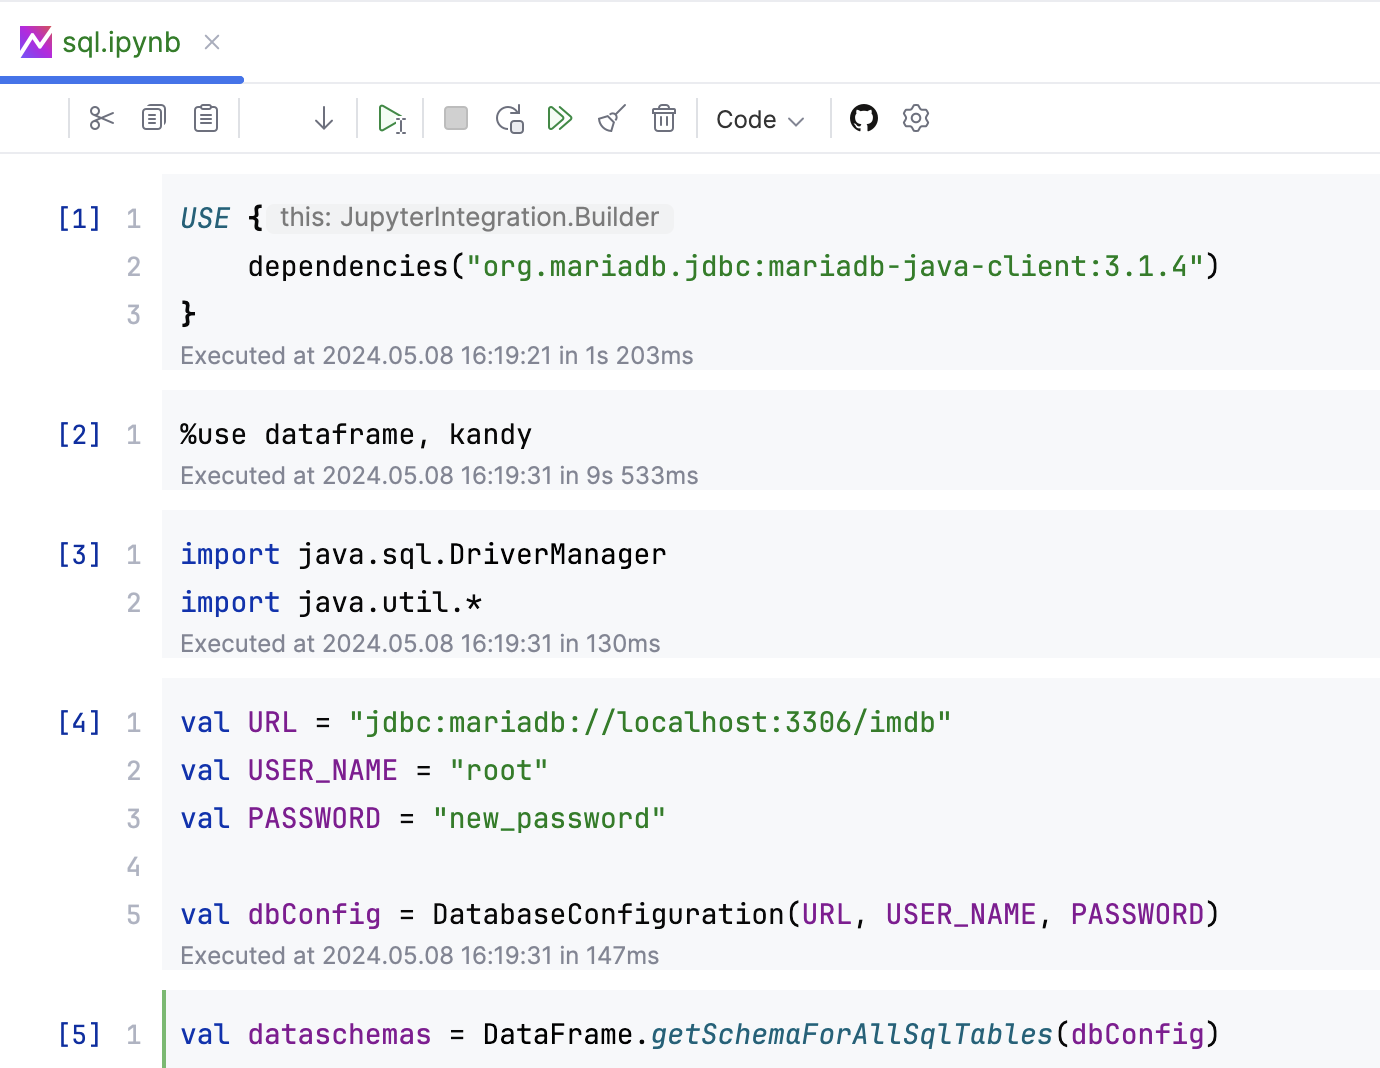
Task: Copy the current cell
Action: (x=152, y=118)
